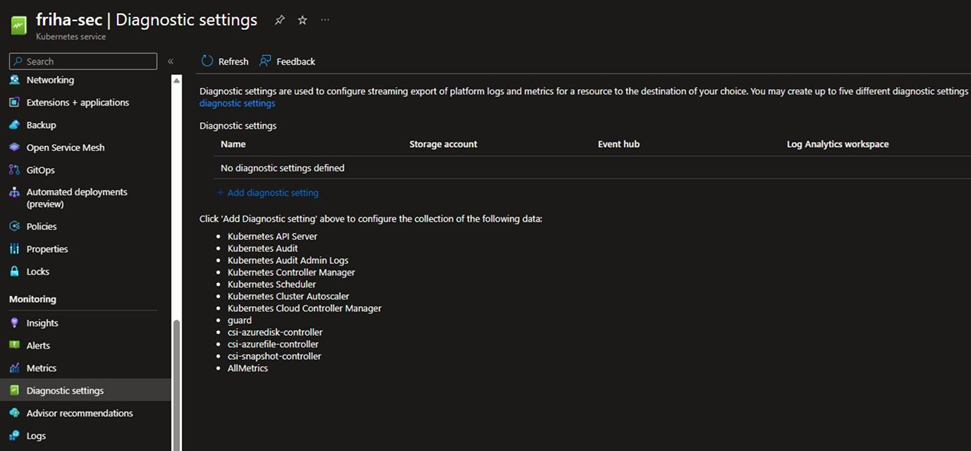Image resolution: width=971 pixels, height=451 pixels.
Task: Click the Refresh icon in toolbar
Action: pyautogui.click(x=207, y=61)
